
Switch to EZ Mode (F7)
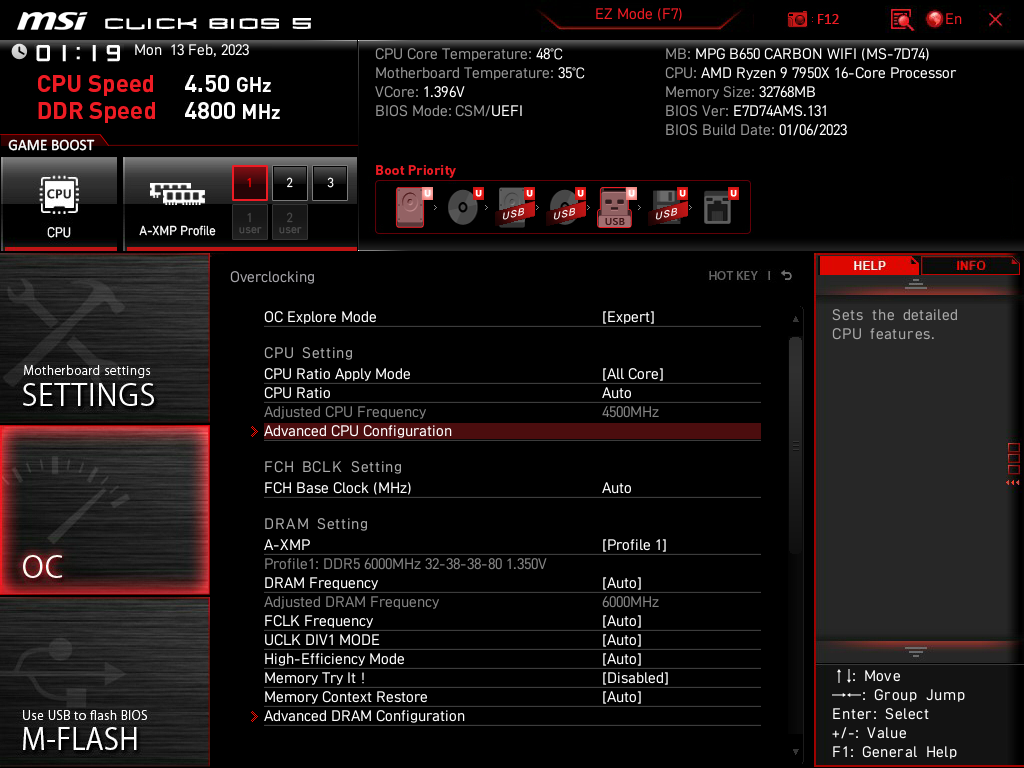639,14
